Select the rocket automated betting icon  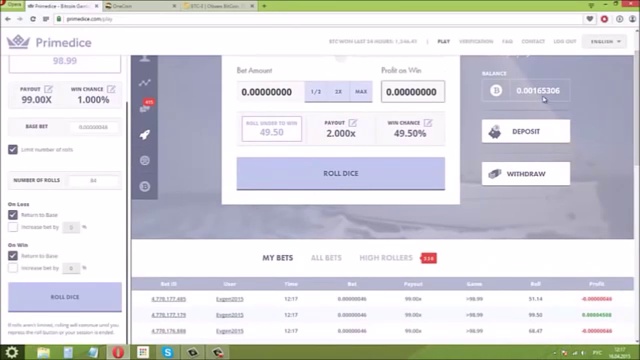[144, 134]
